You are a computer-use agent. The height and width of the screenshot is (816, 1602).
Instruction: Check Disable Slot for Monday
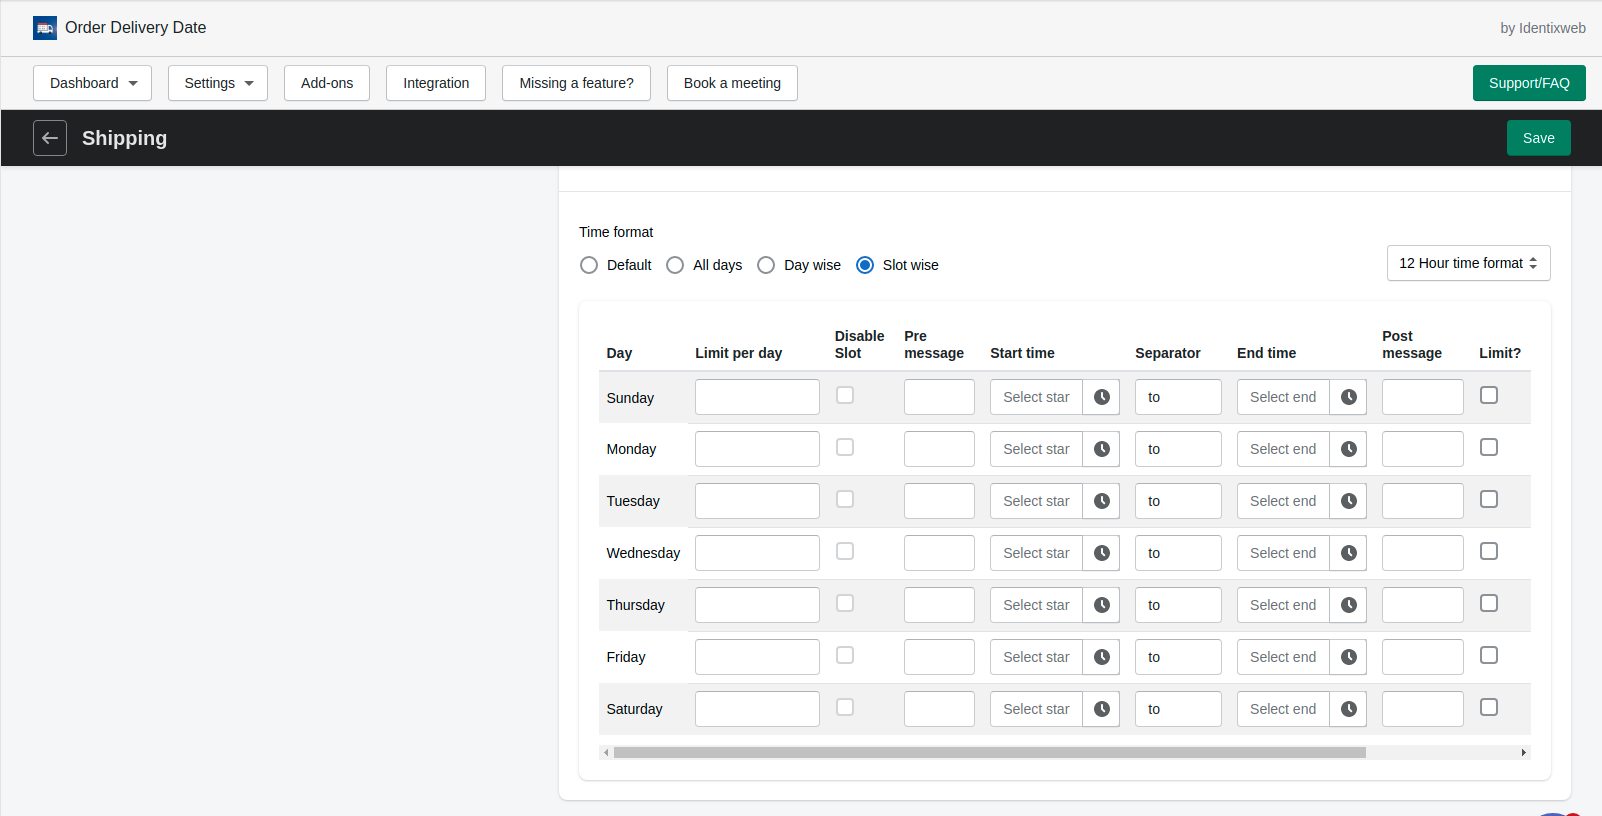coord(845,447)
